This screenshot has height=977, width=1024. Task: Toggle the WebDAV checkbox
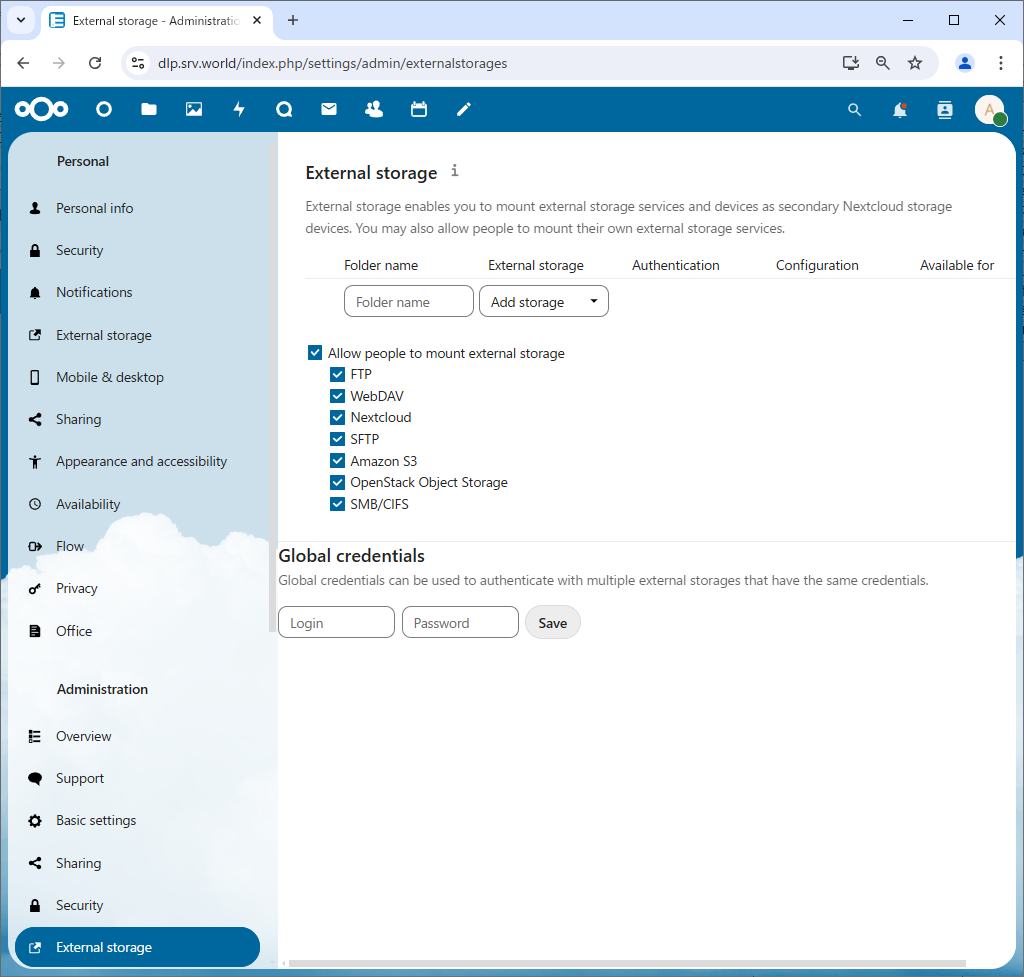[x=338, y=396]
